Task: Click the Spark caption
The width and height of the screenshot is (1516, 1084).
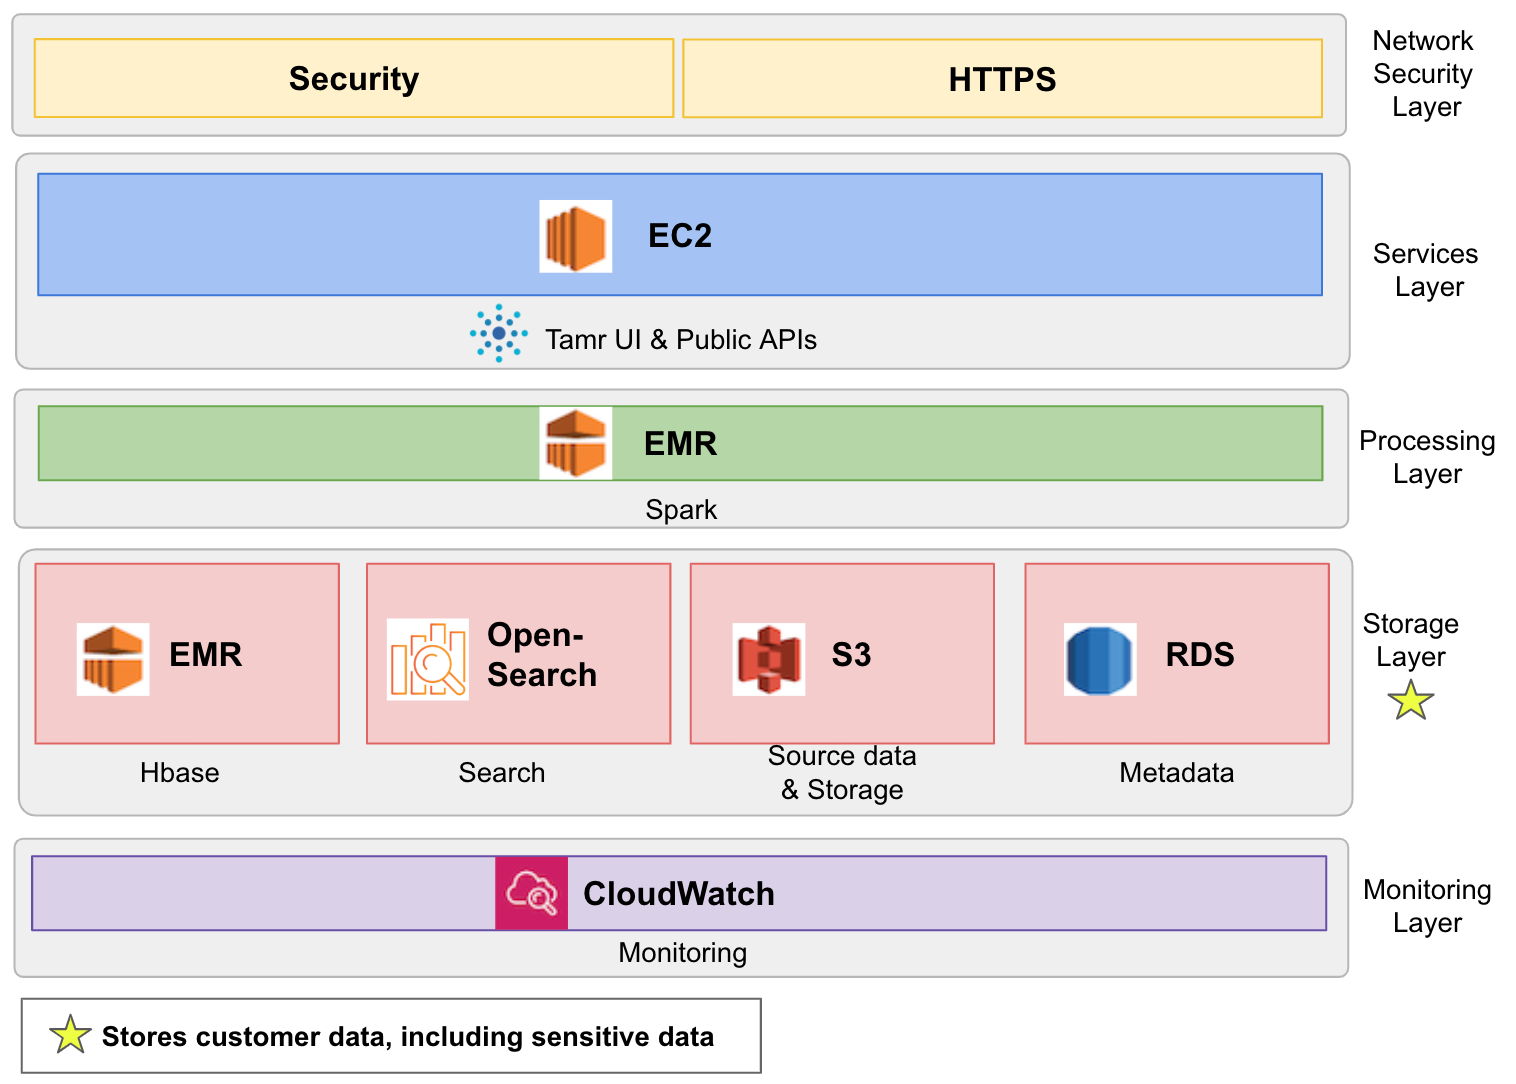Action: pos(681,510)
